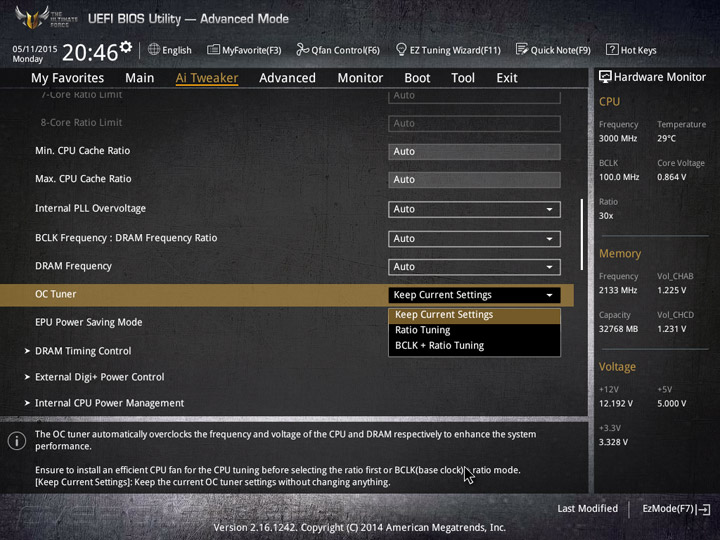Expand External Digi+ Power Control submenu

click(100, 377)
